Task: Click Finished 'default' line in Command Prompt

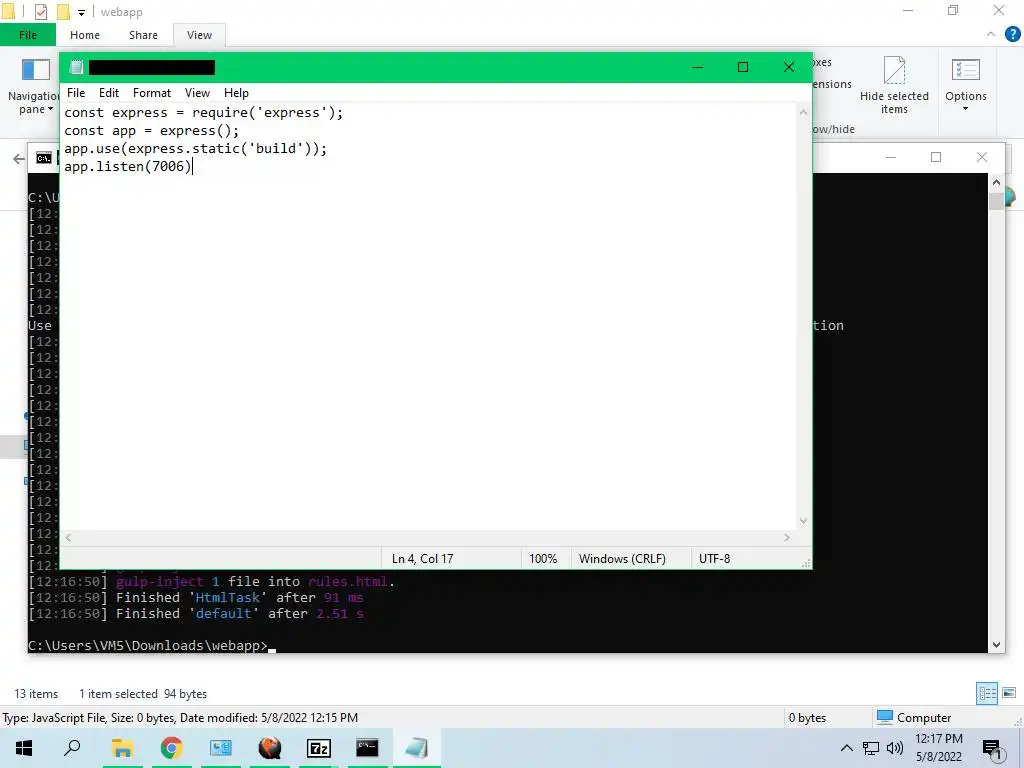Action: click(x=196, y=613)
